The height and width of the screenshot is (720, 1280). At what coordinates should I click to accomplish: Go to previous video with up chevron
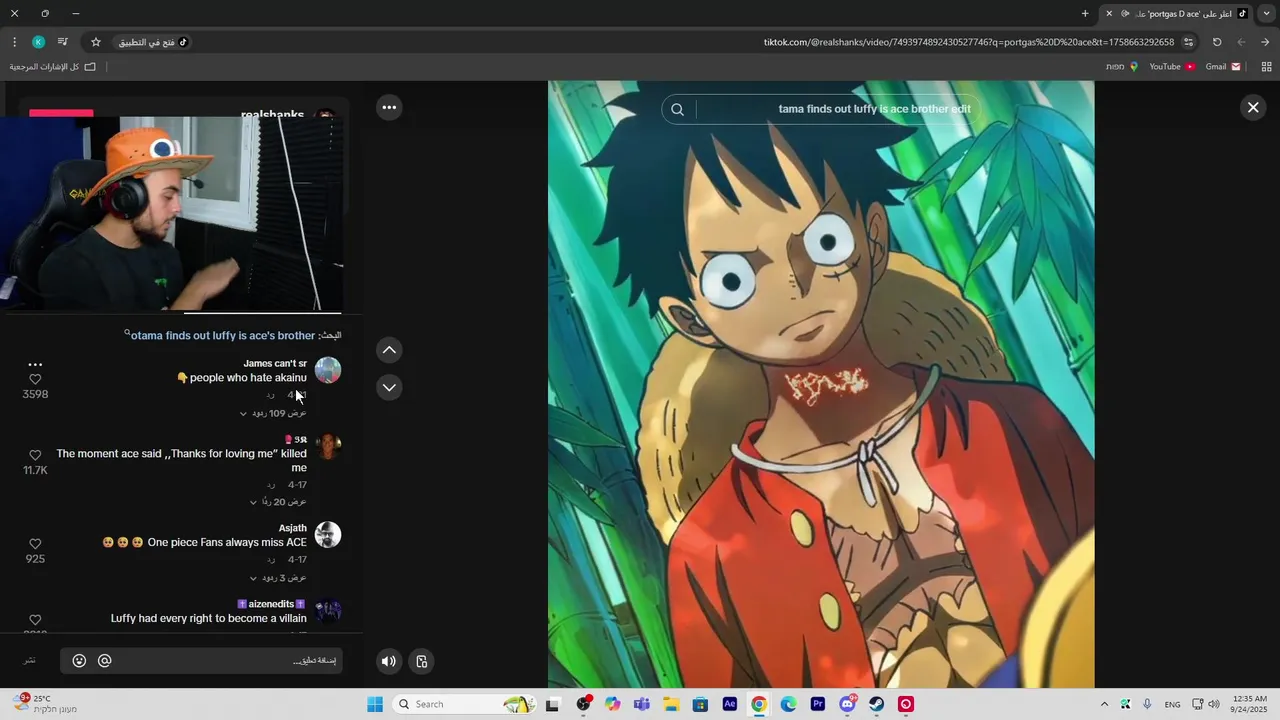pyautogui.click(x=389, y=349)
